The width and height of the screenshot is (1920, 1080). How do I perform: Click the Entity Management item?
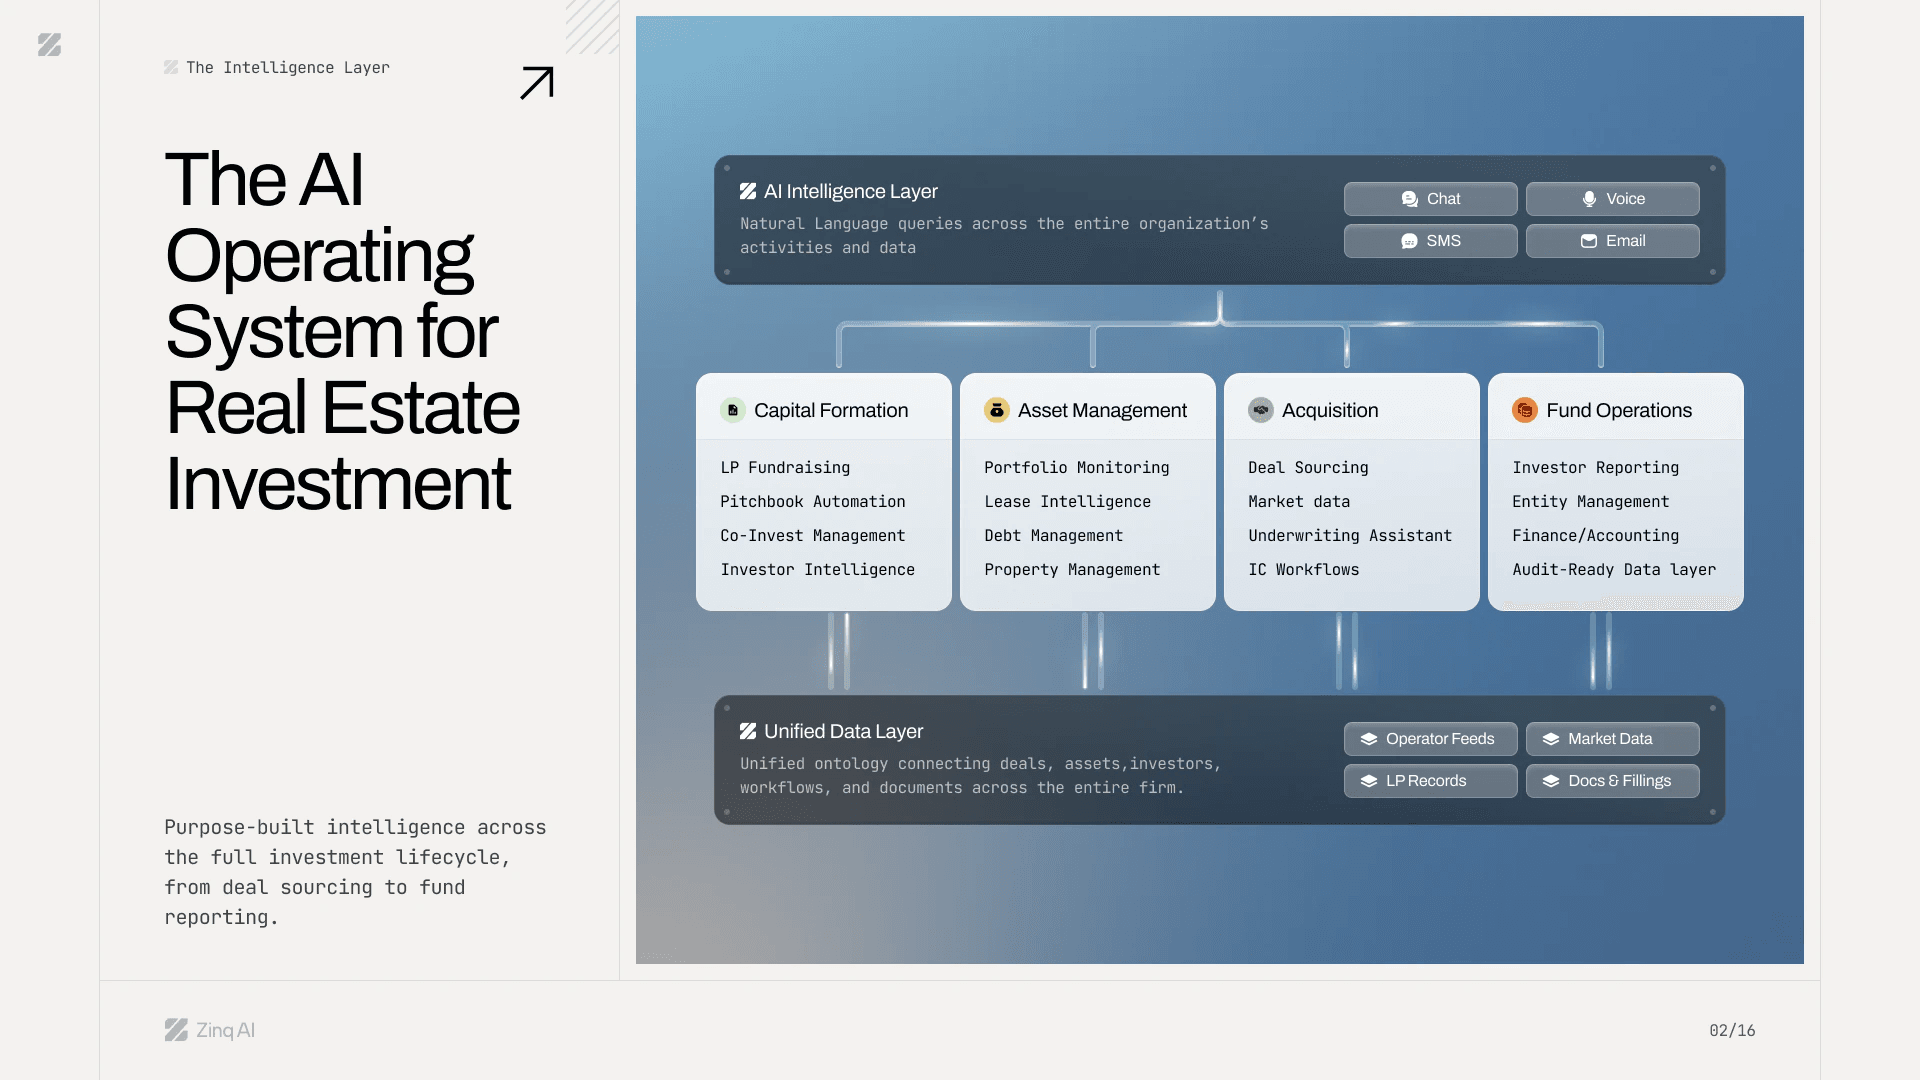[1591, 502]
